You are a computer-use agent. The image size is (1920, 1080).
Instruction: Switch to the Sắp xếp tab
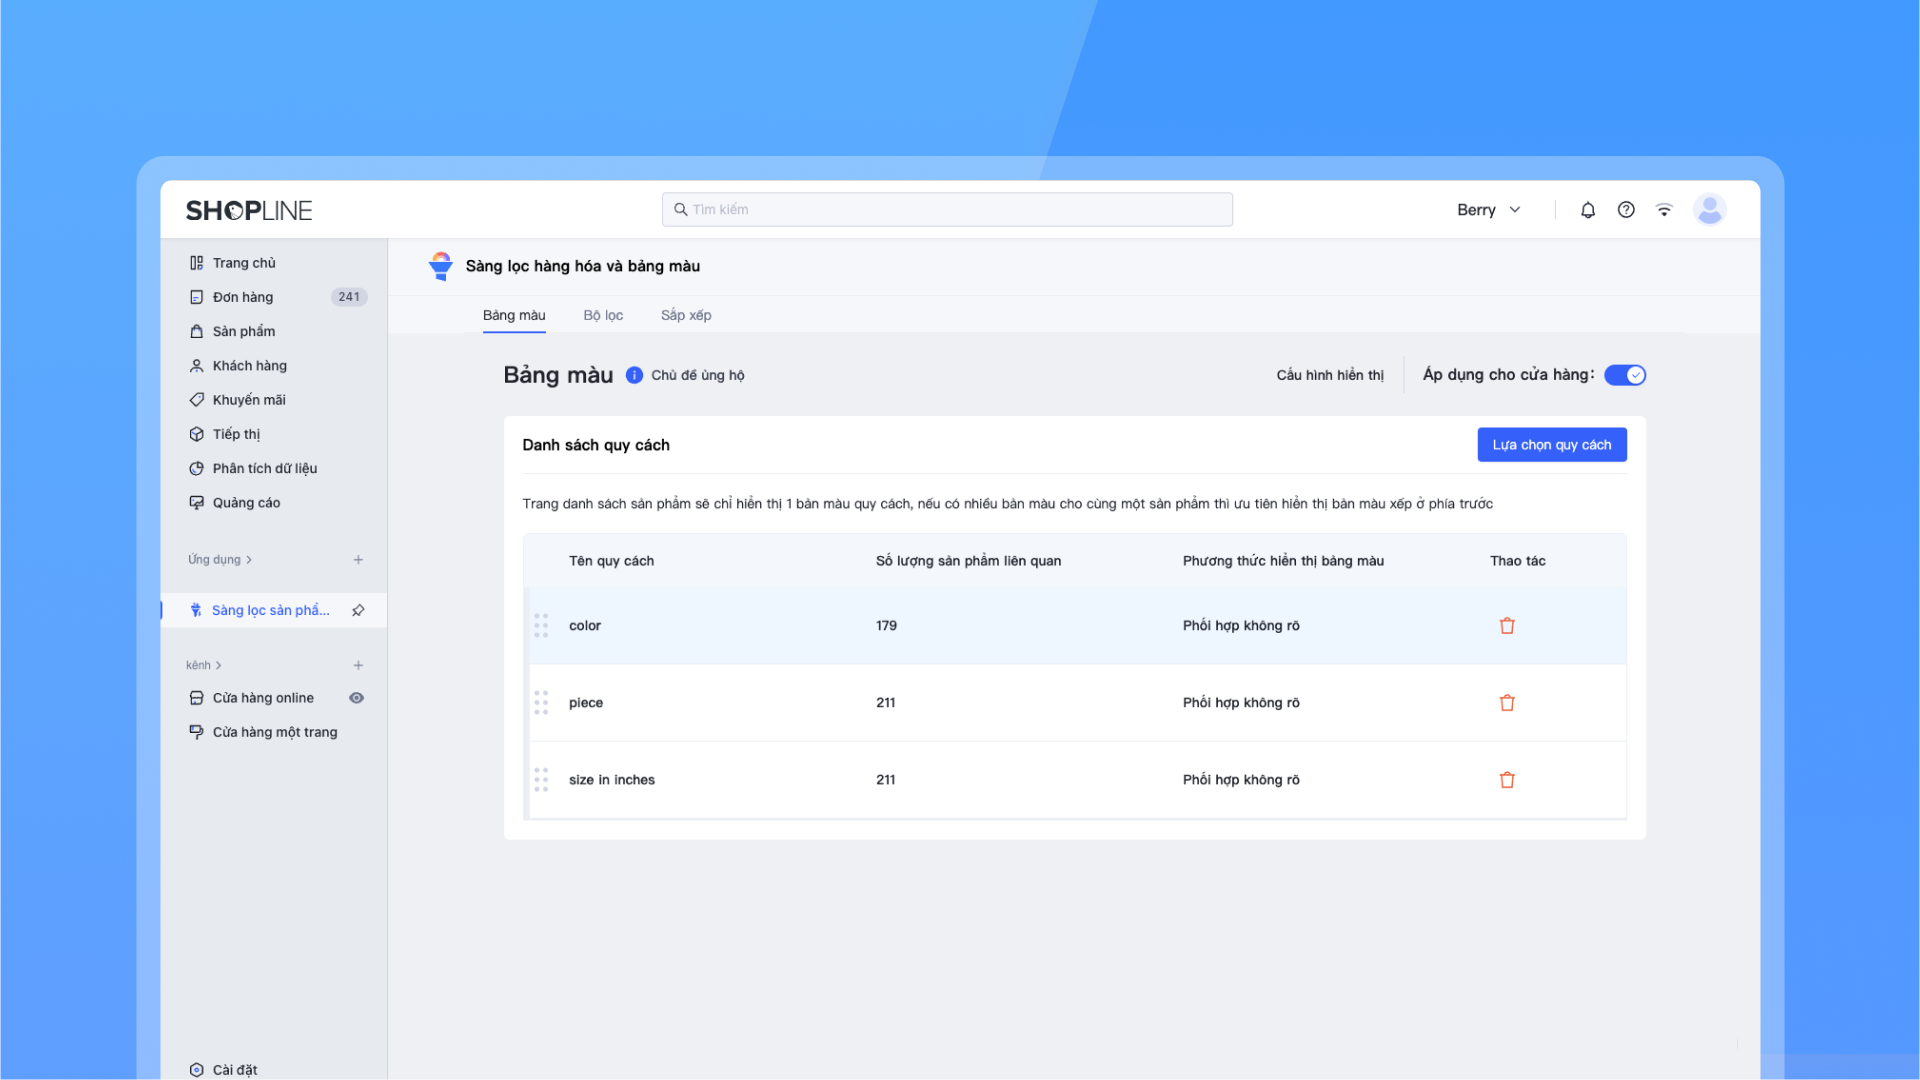point(686,315)
